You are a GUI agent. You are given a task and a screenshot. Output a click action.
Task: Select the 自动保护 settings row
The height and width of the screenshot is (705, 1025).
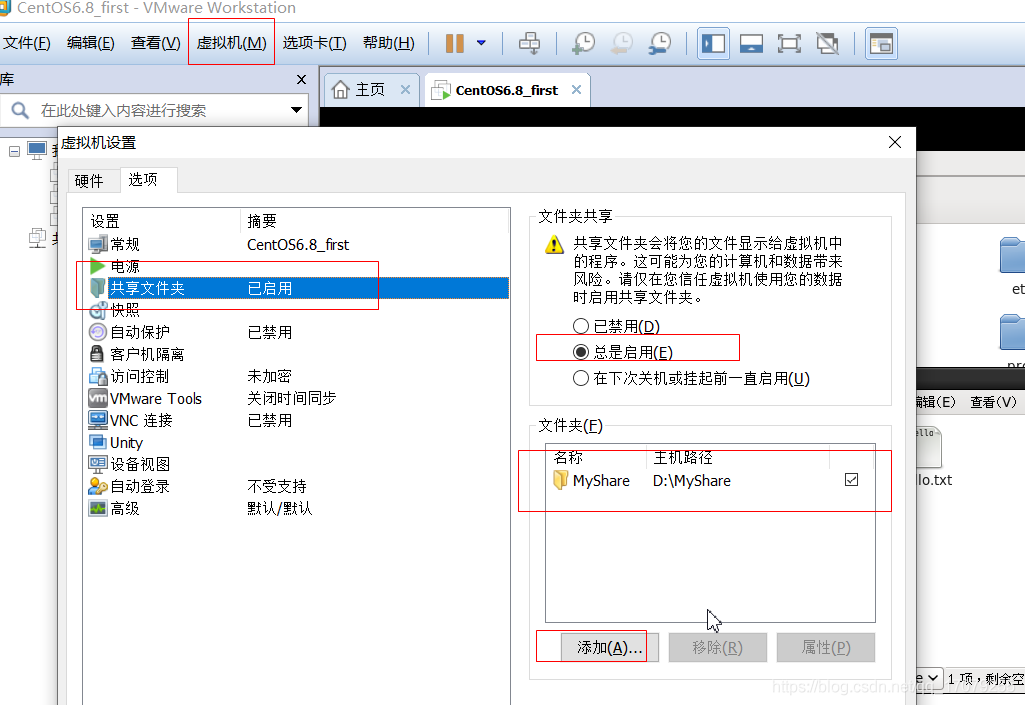click(298, 332)
